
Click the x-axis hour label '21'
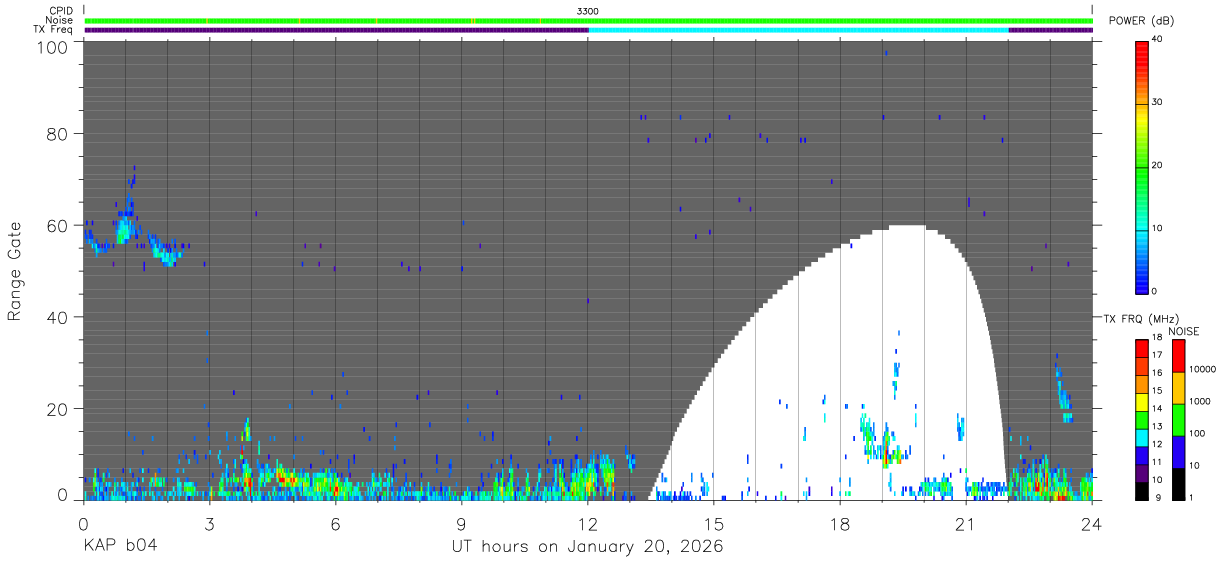point(966,523)
